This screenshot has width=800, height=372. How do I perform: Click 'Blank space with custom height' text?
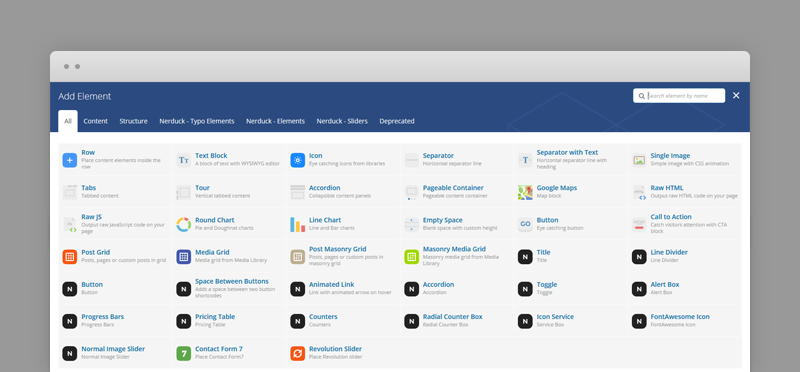pos(460,228)
